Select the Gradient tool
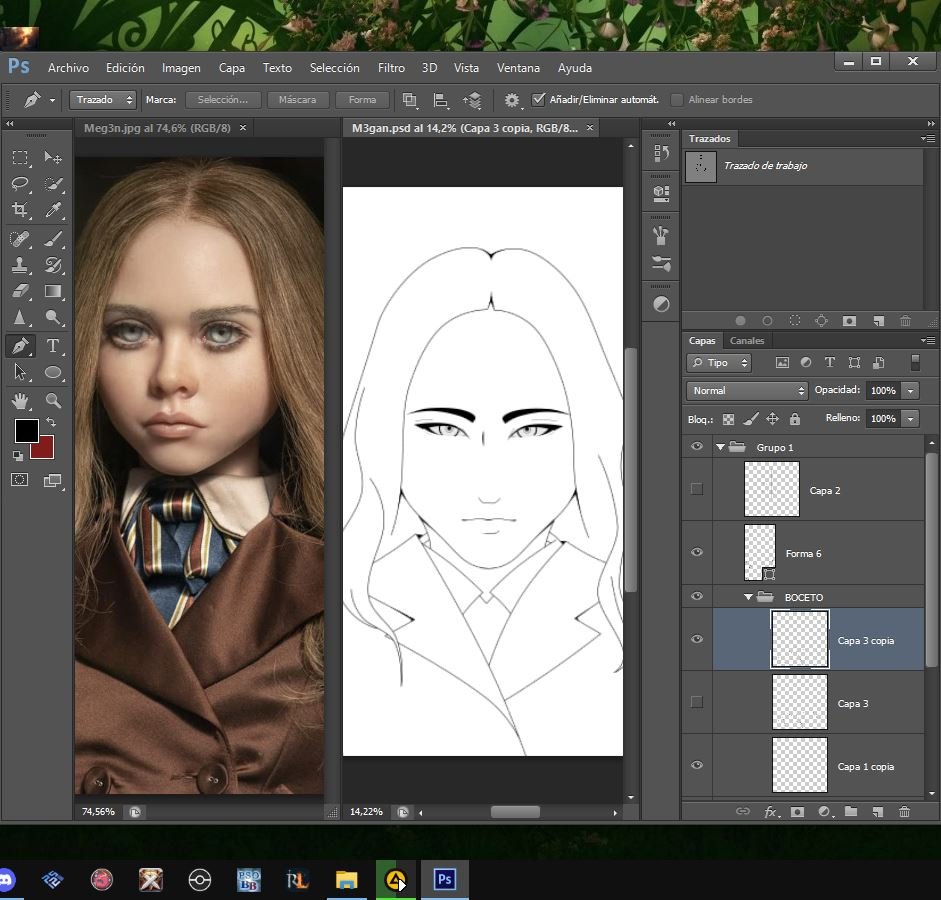The height and width of the screenshot is (900, 941). coord(53,291)
